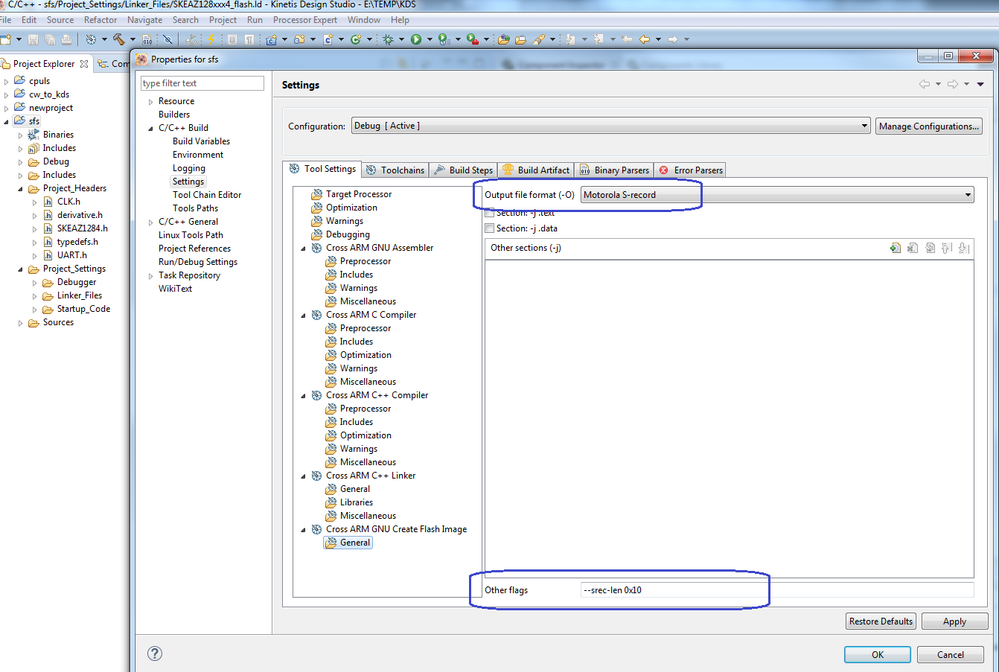Click the back arrow in Settings header
Viewport: 999px width, 672px height.
(x=924, y=84)
